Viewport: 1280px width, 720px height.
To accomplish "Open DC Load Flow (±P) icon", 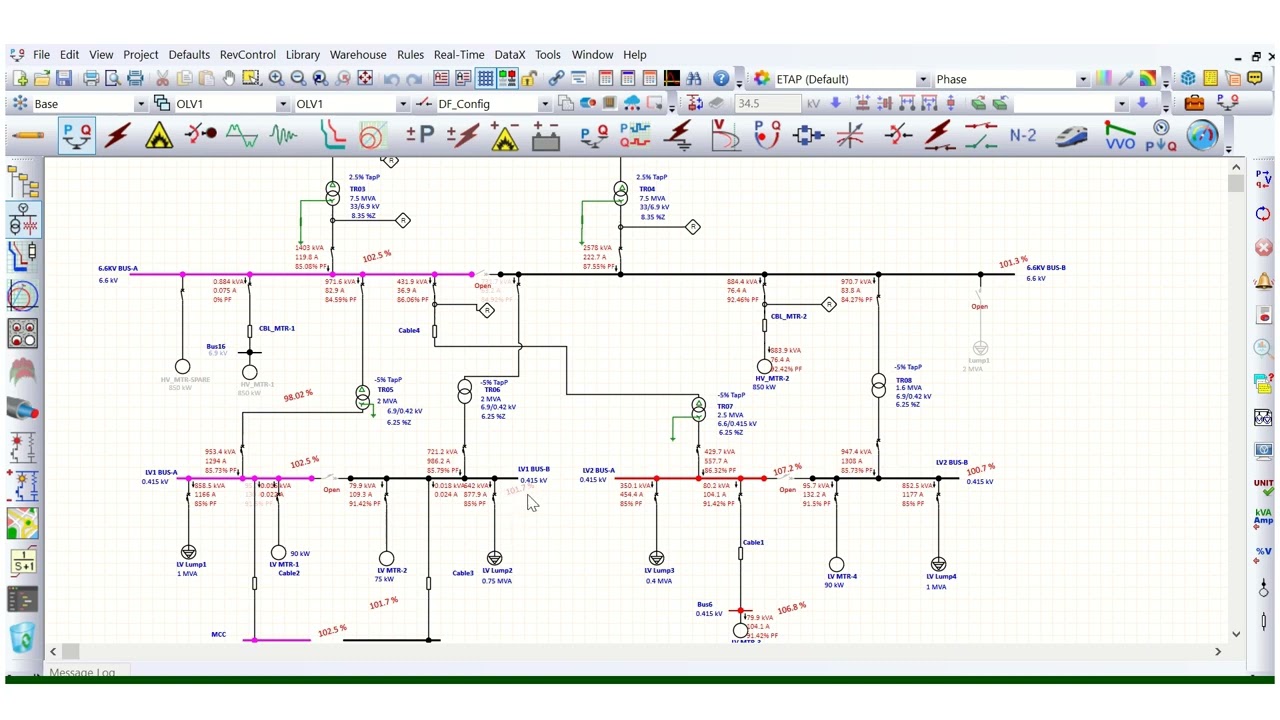I will point(420,135).
